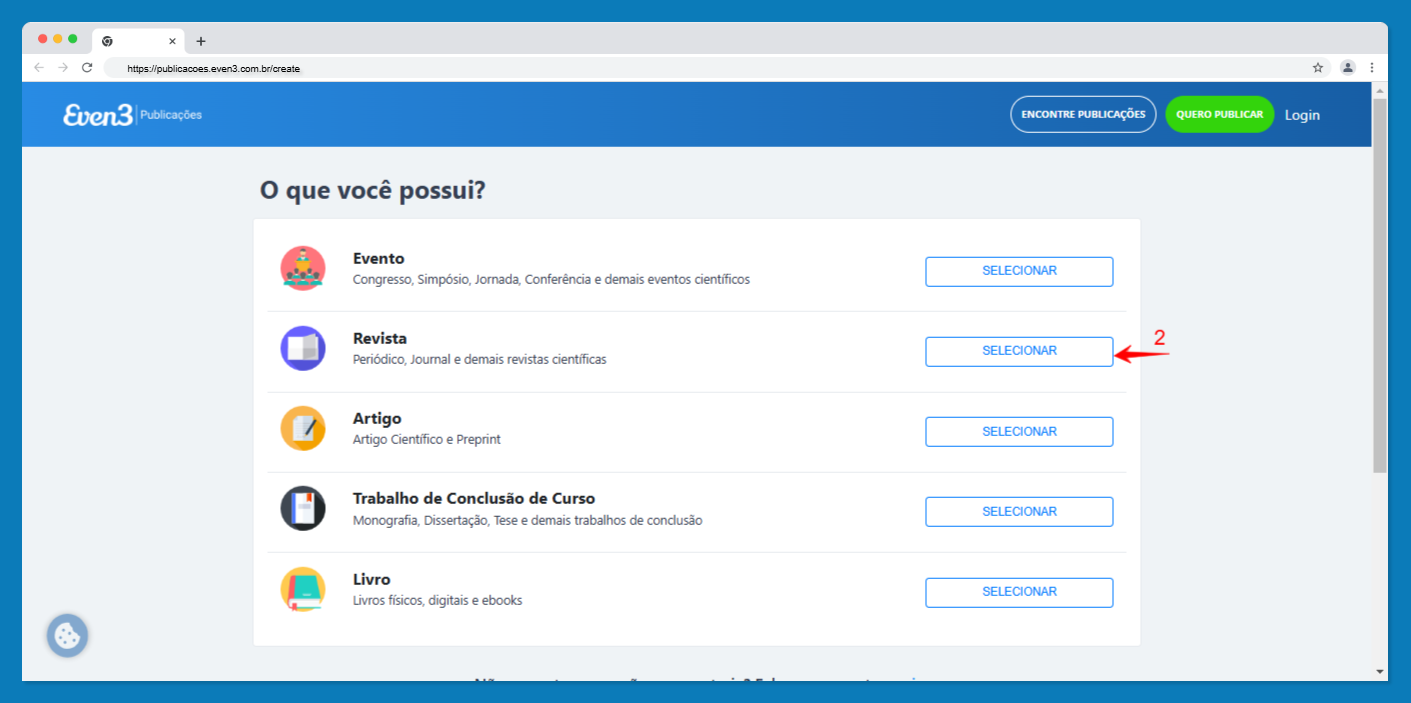Select the Evento option
1411x703 pixels.
click(1018, 271)
